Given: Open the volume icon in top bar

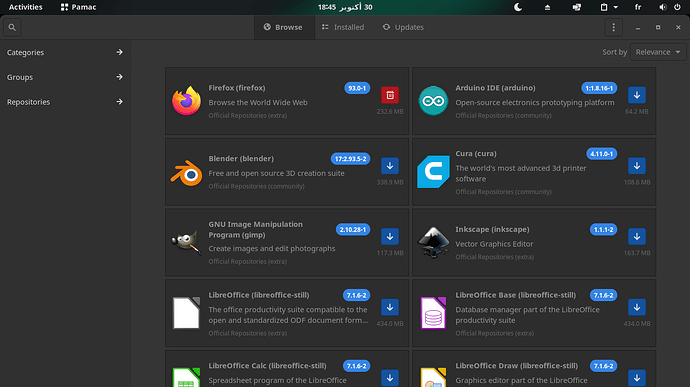Looking at the screenshot, I should [662, 7].
